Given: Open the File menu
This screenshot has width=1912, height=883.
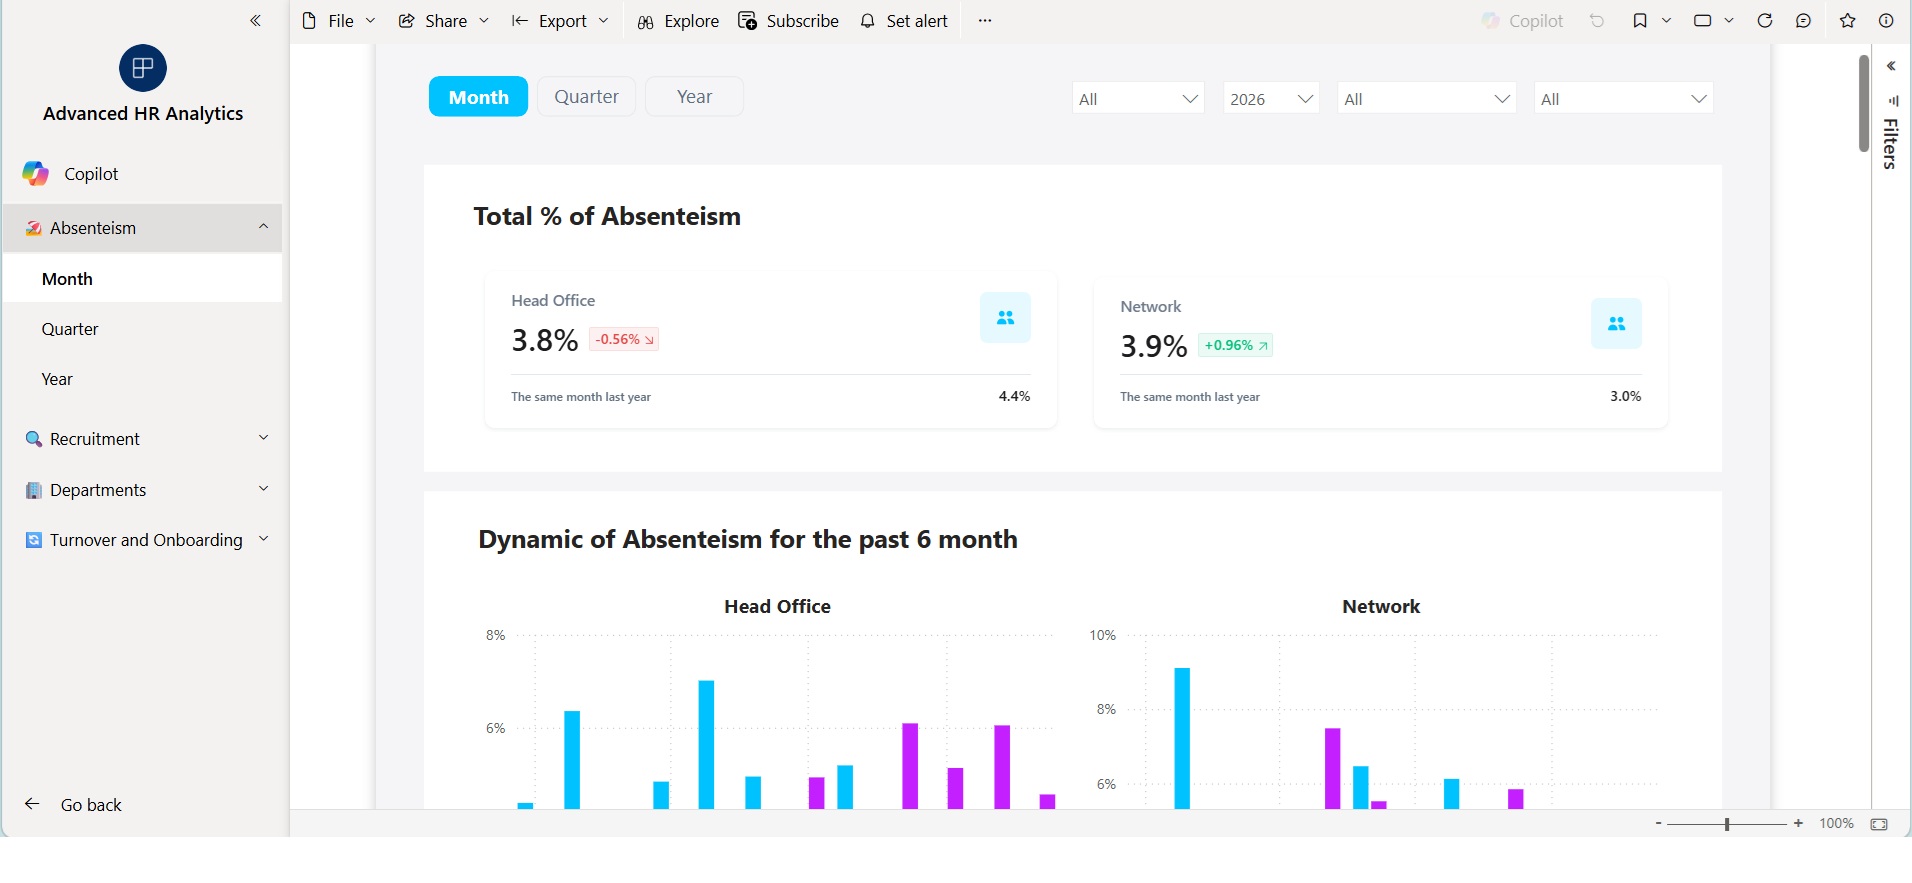Looking at the screenshot, I should coord(338,21).
